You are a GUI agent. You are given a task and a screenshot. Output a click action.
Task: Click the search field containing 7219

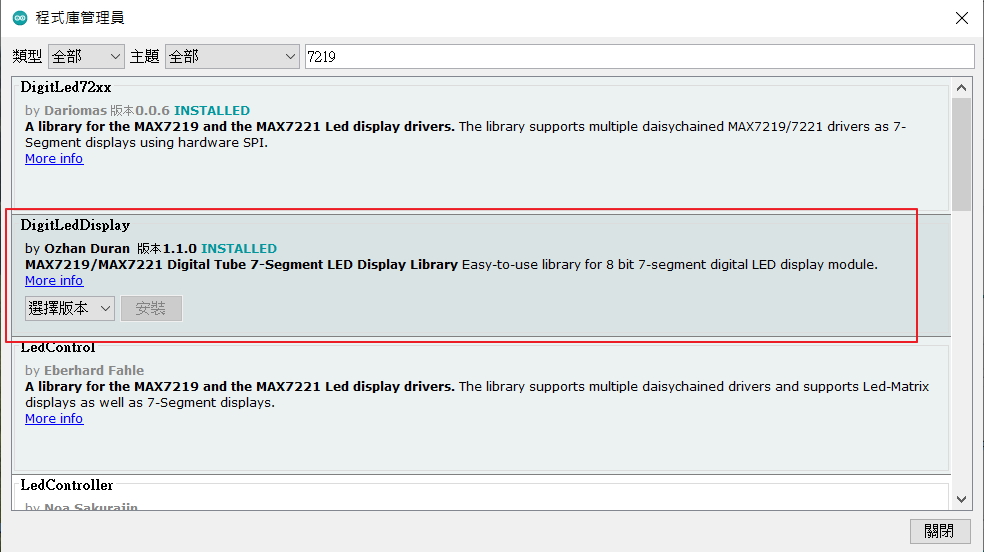coord(638,57)
